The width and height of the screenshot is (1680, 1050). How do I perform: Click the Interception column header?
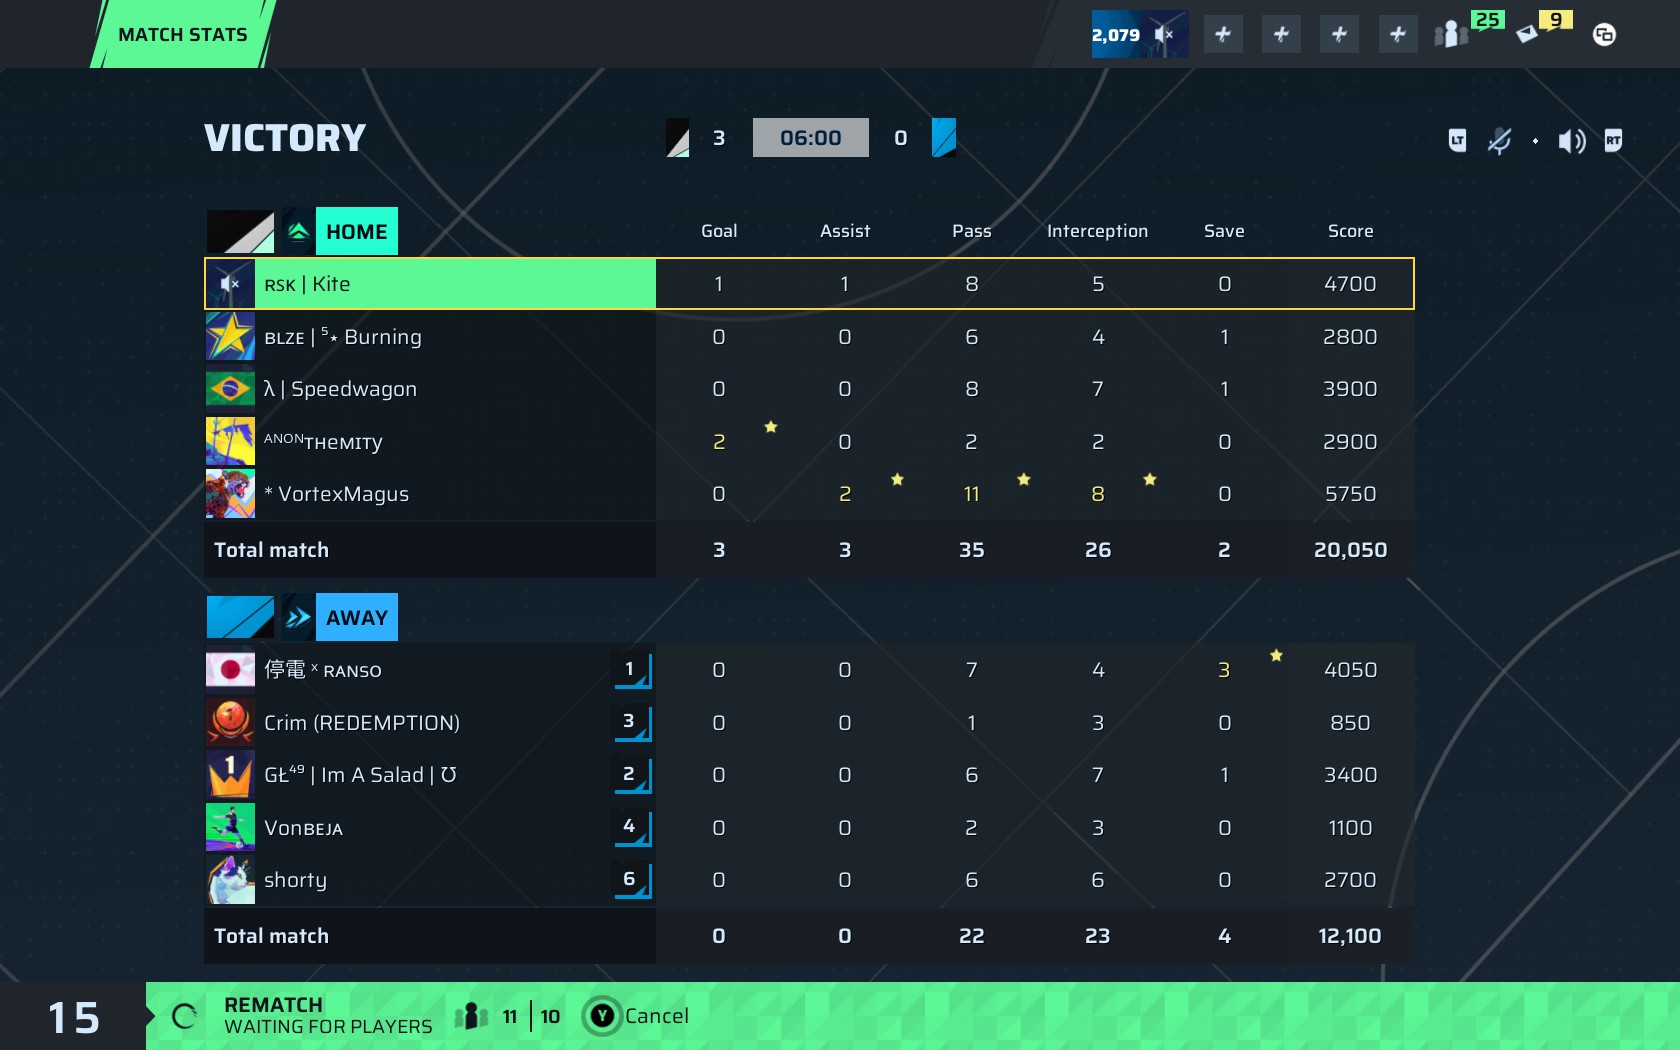tap(1097, 231)
